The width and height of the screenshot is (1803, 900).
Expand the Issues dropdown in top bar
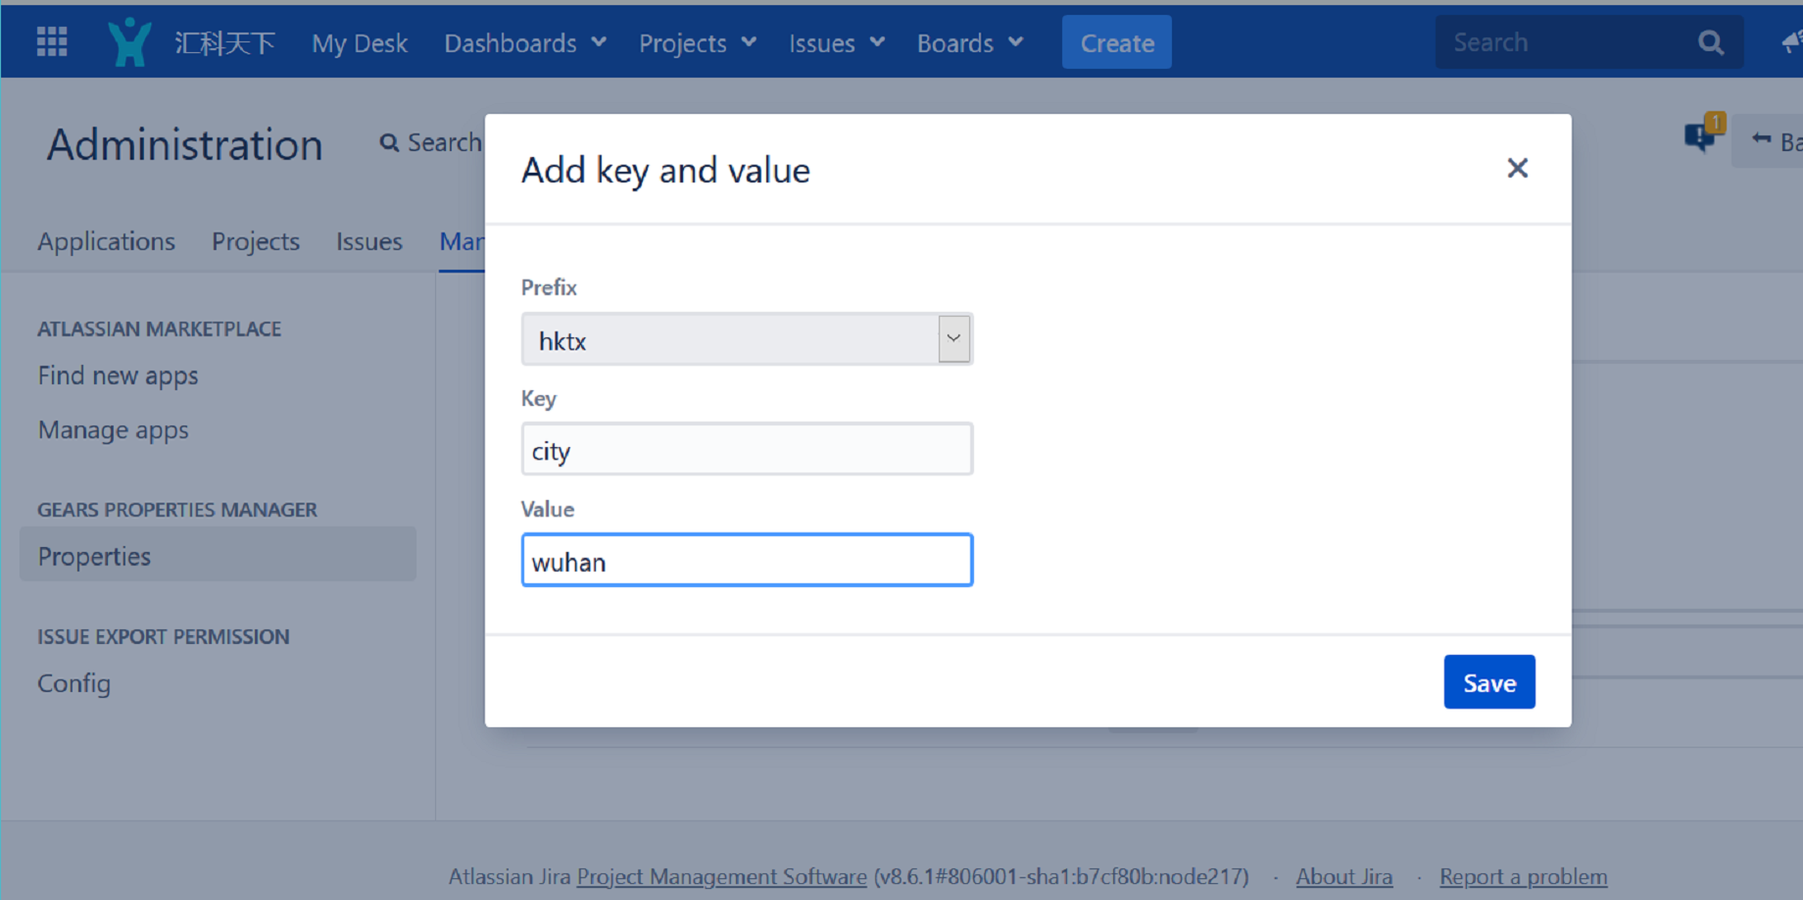click(836, 43)
